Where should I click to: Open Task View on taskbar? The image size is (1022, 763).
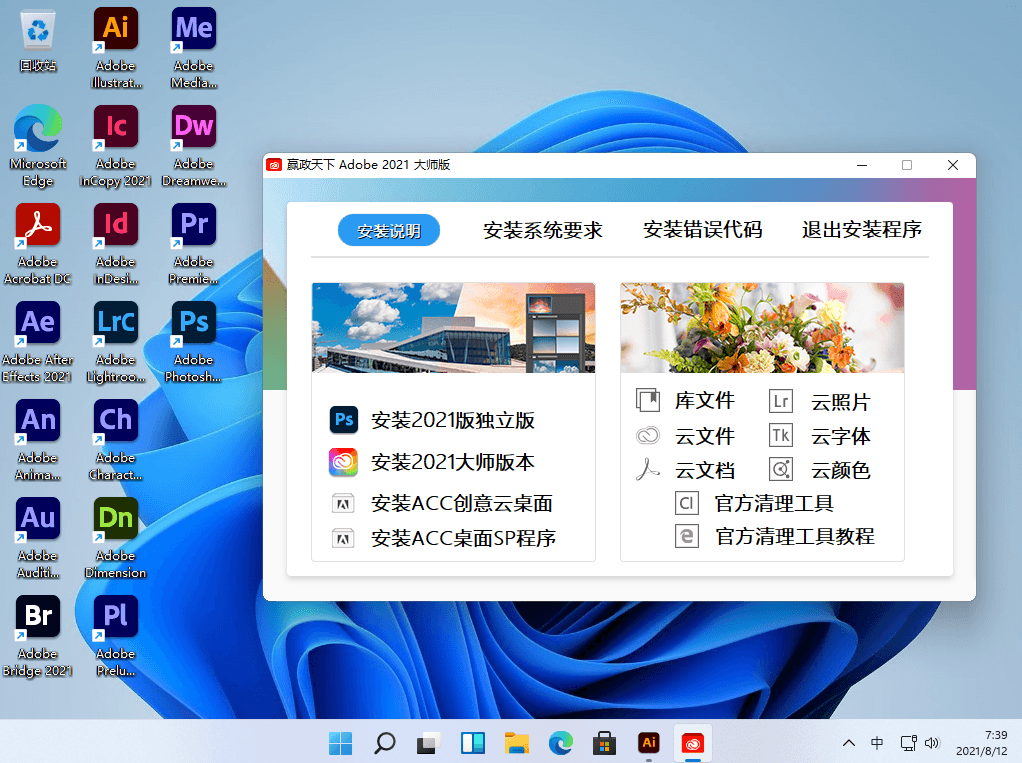click(x=428, y=743)
